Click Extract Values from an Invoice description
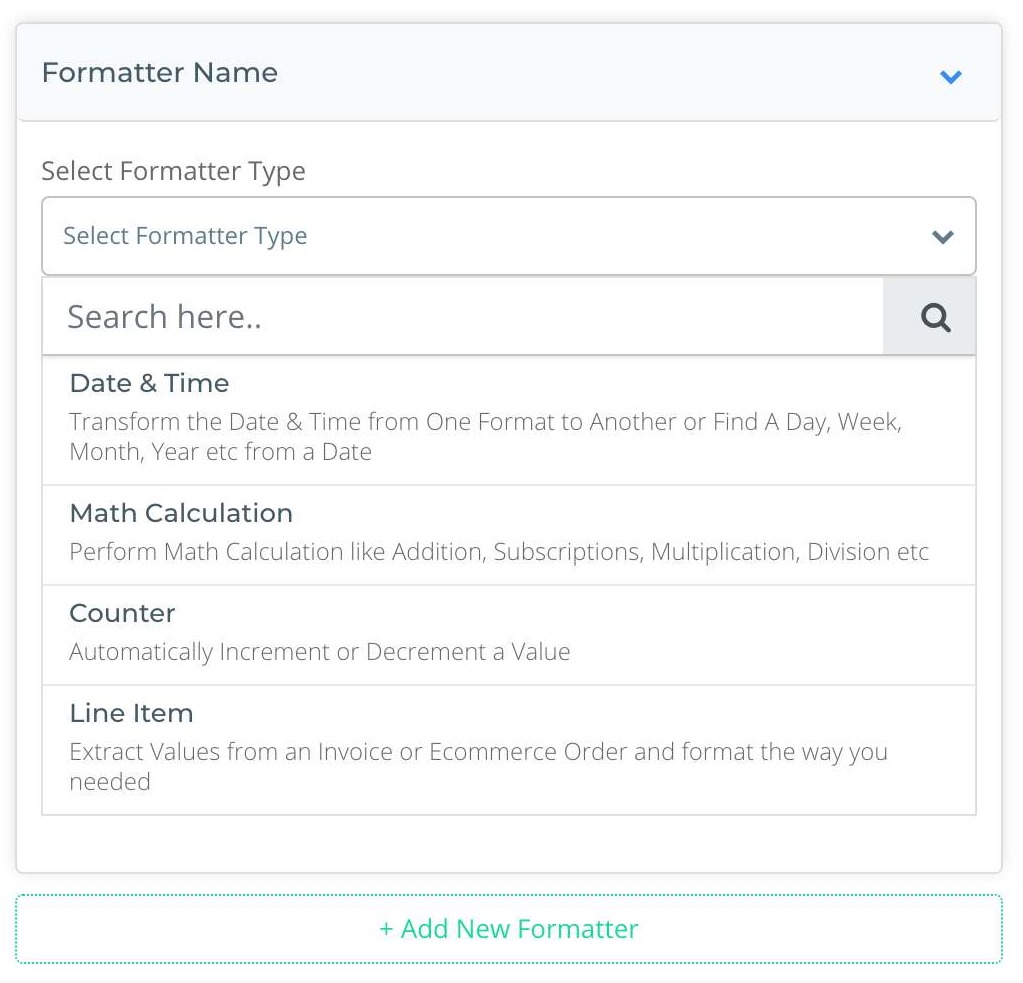The height and width of the screenshot is (983, 1023). [478, 766]
